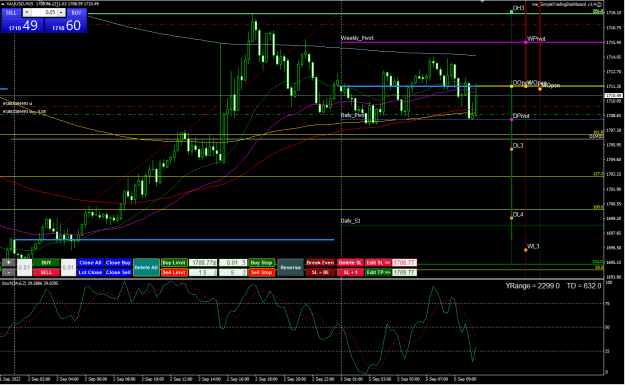The height and width of the screenshot is (385, 625).
Task: Click the current price tag on the right axis
Action: click(614, 96)
